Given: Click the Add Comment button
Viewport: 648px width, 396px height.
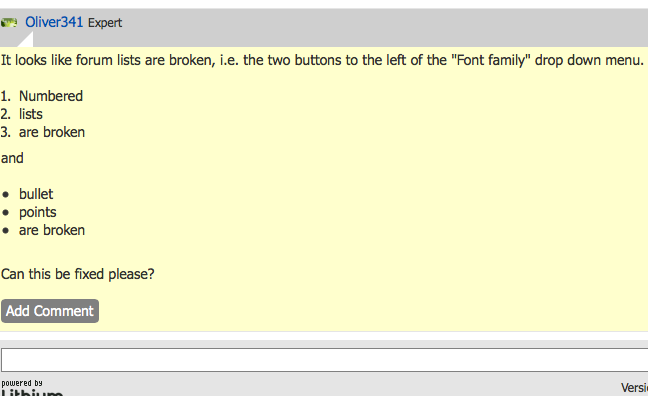Looking at the screenshot, I should click(x=50, y=311).
